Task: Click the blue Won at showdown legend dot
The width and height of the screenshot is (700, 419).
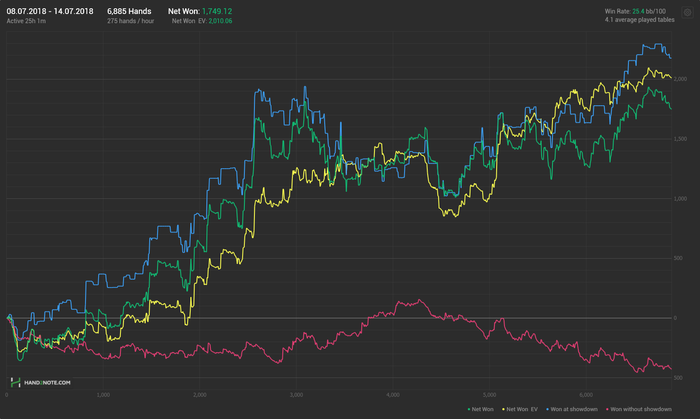Action: coord(547,409)
